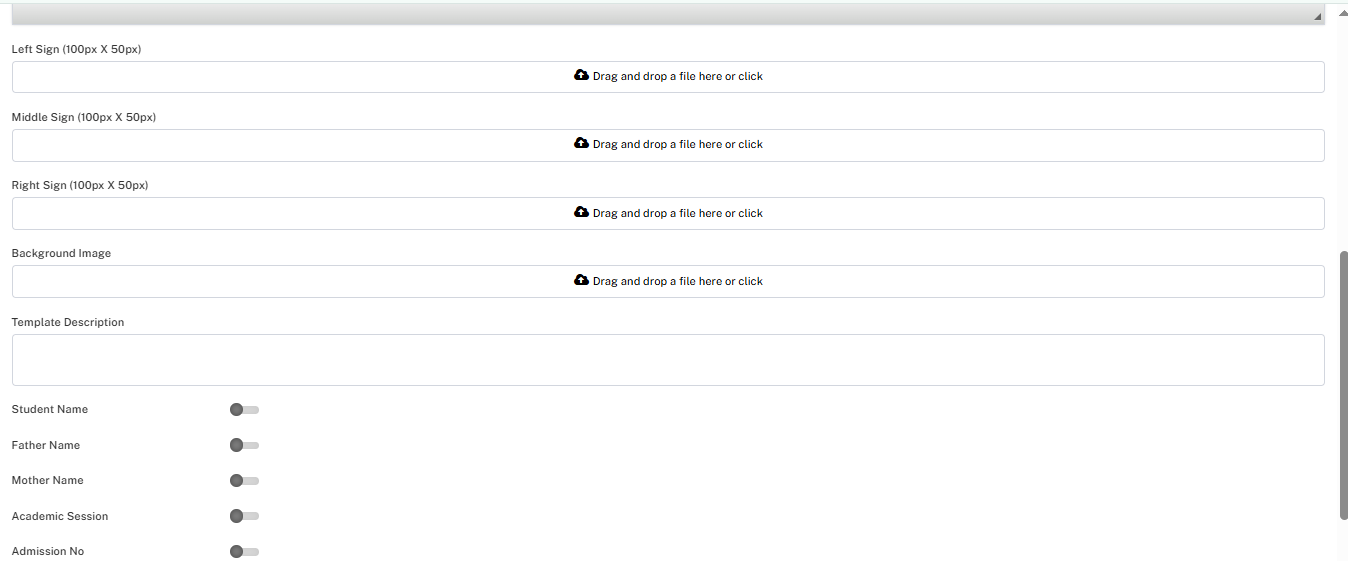Click the textarea resize handle at top
Screen dimensions: 1348x561
pos(1317,17)
